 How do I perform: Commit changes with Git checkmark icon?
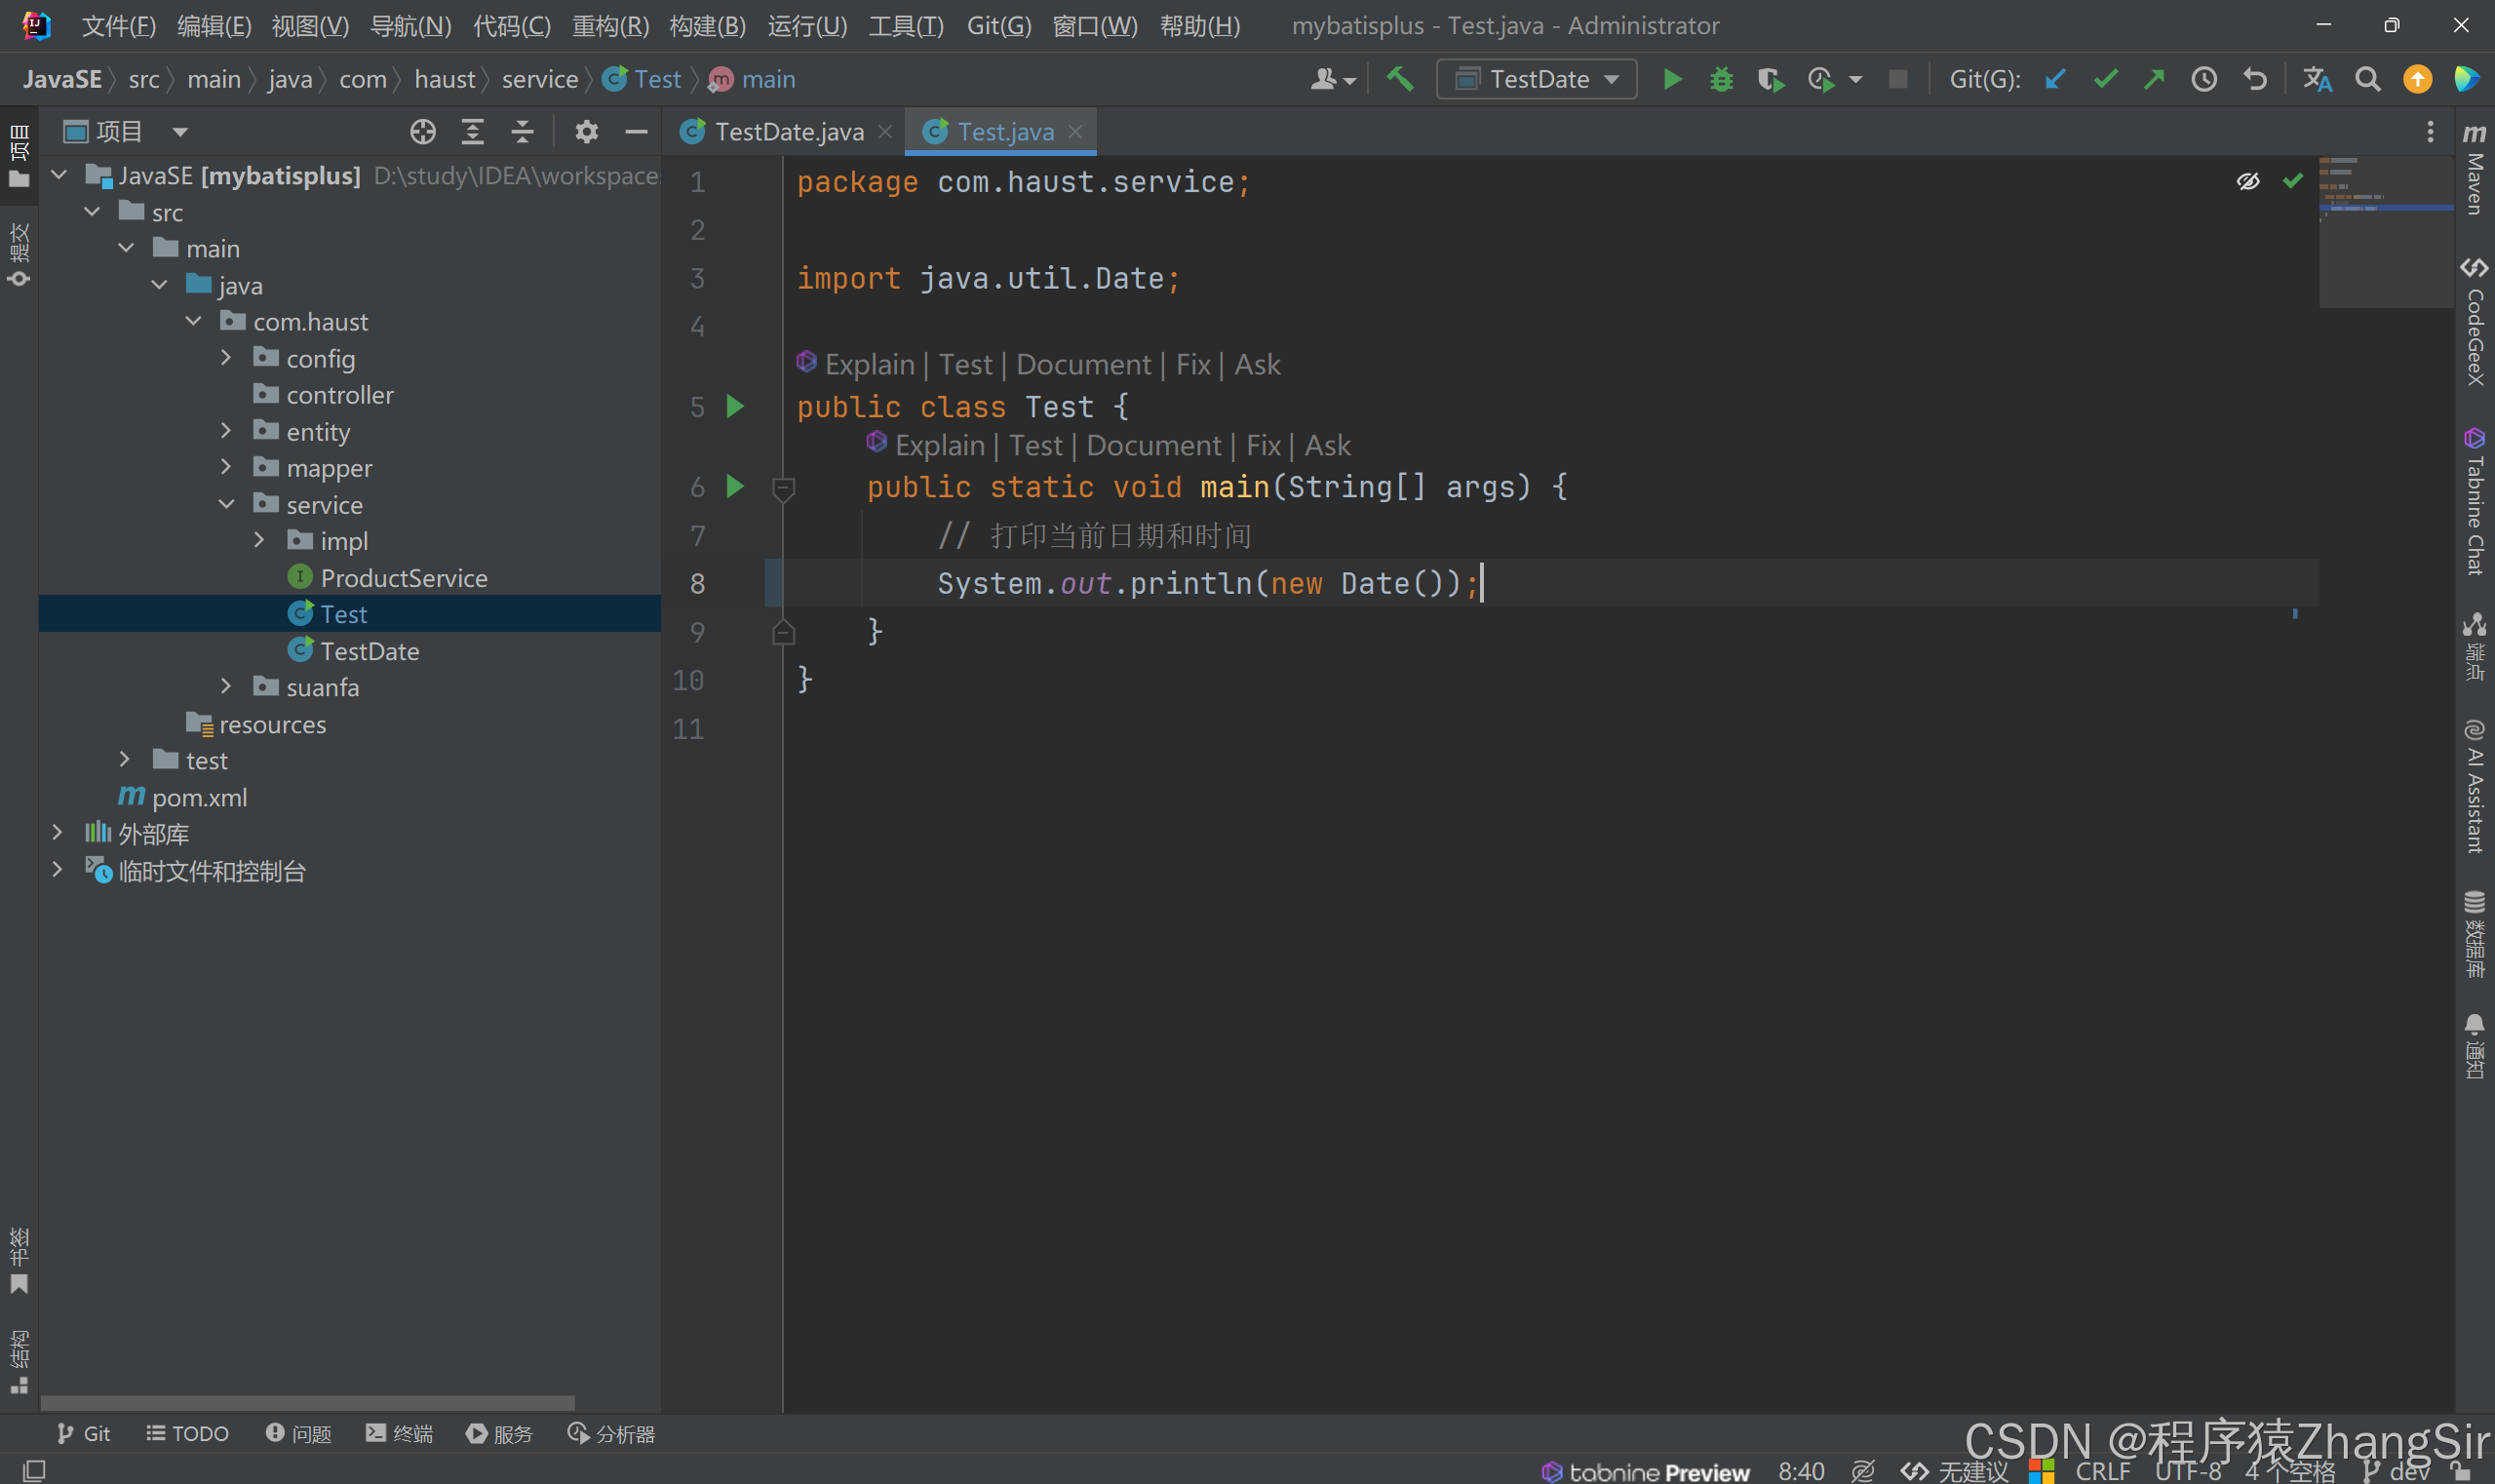click(2105, 79)
